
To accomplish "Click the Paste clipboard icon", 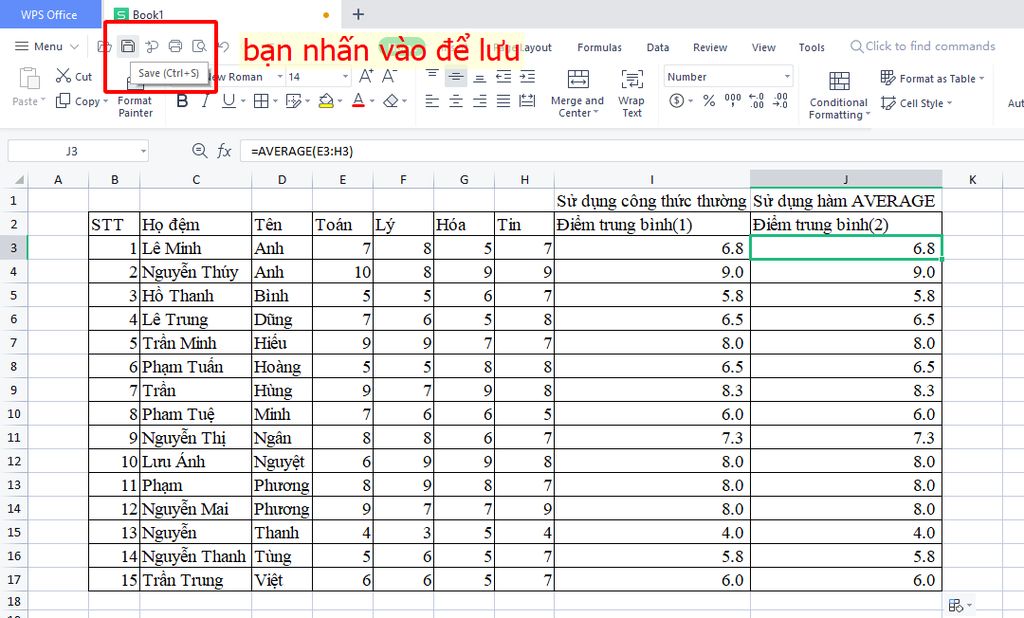I will pos(29,78).
